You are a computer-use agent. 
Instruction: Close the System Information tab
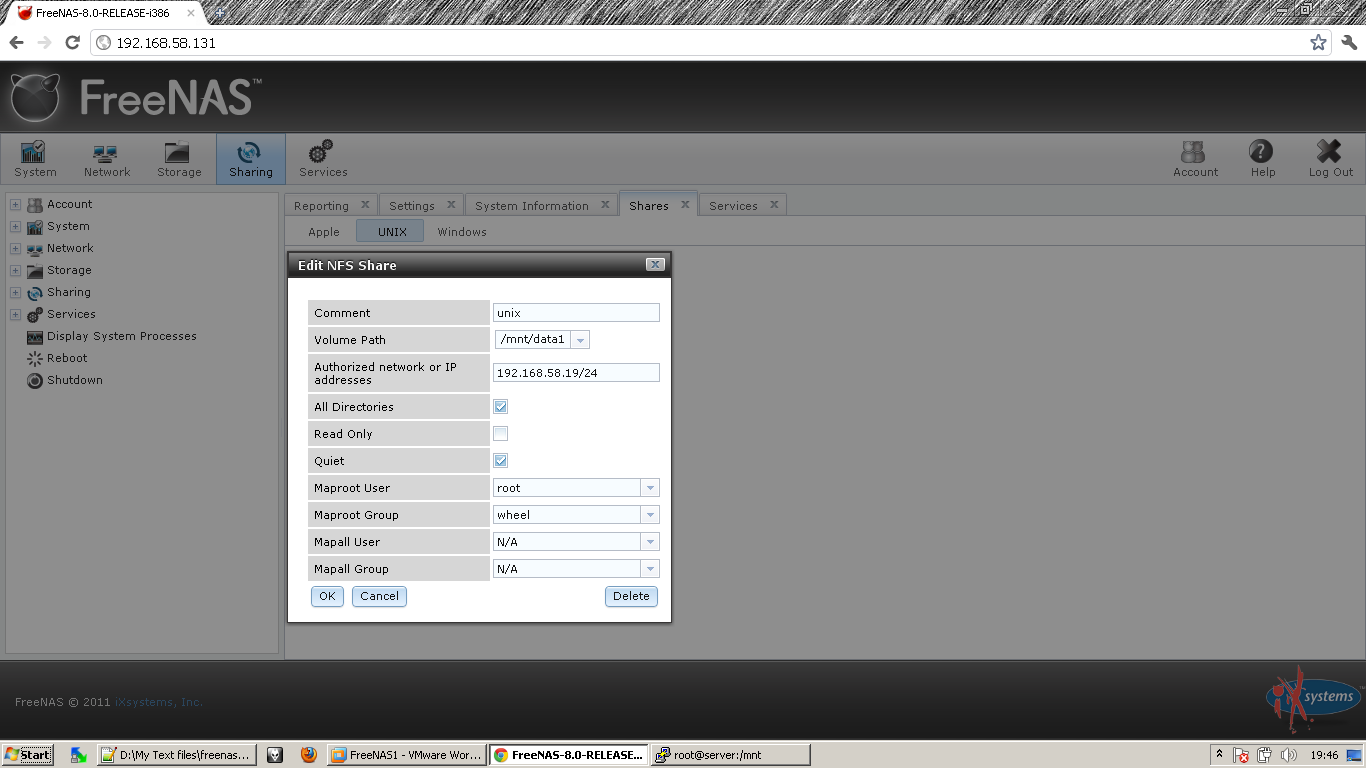605,204
